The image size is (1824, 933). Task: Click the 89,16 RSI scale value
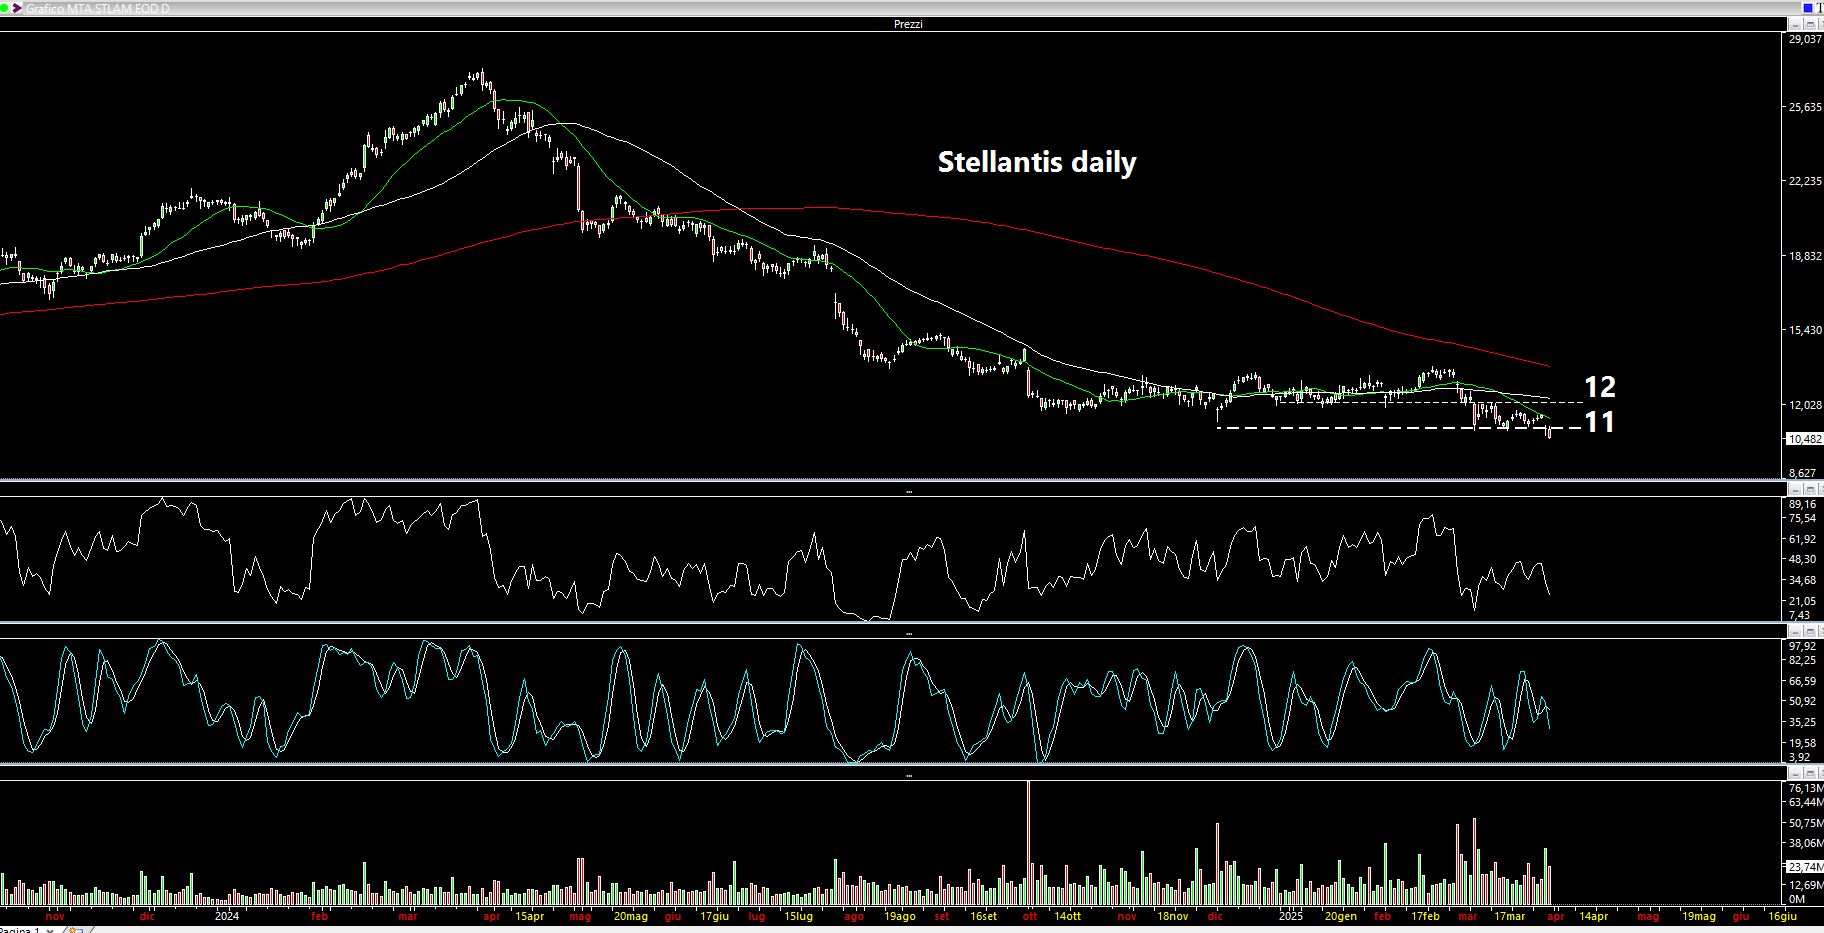[x=1802, y=504]
